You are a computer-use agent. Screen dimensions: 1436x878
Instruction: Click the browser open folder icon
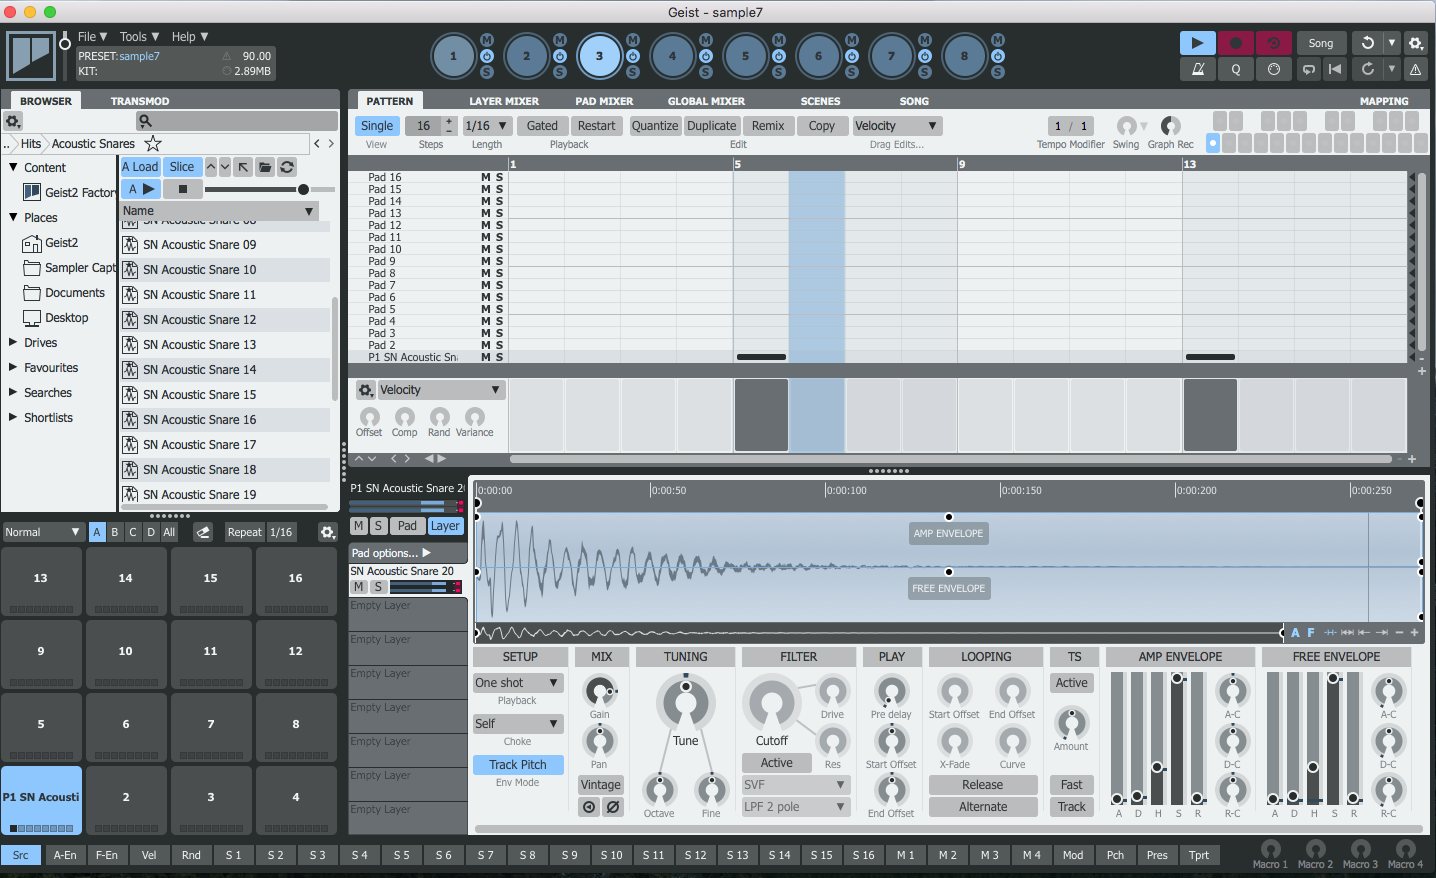click(265, 167)
